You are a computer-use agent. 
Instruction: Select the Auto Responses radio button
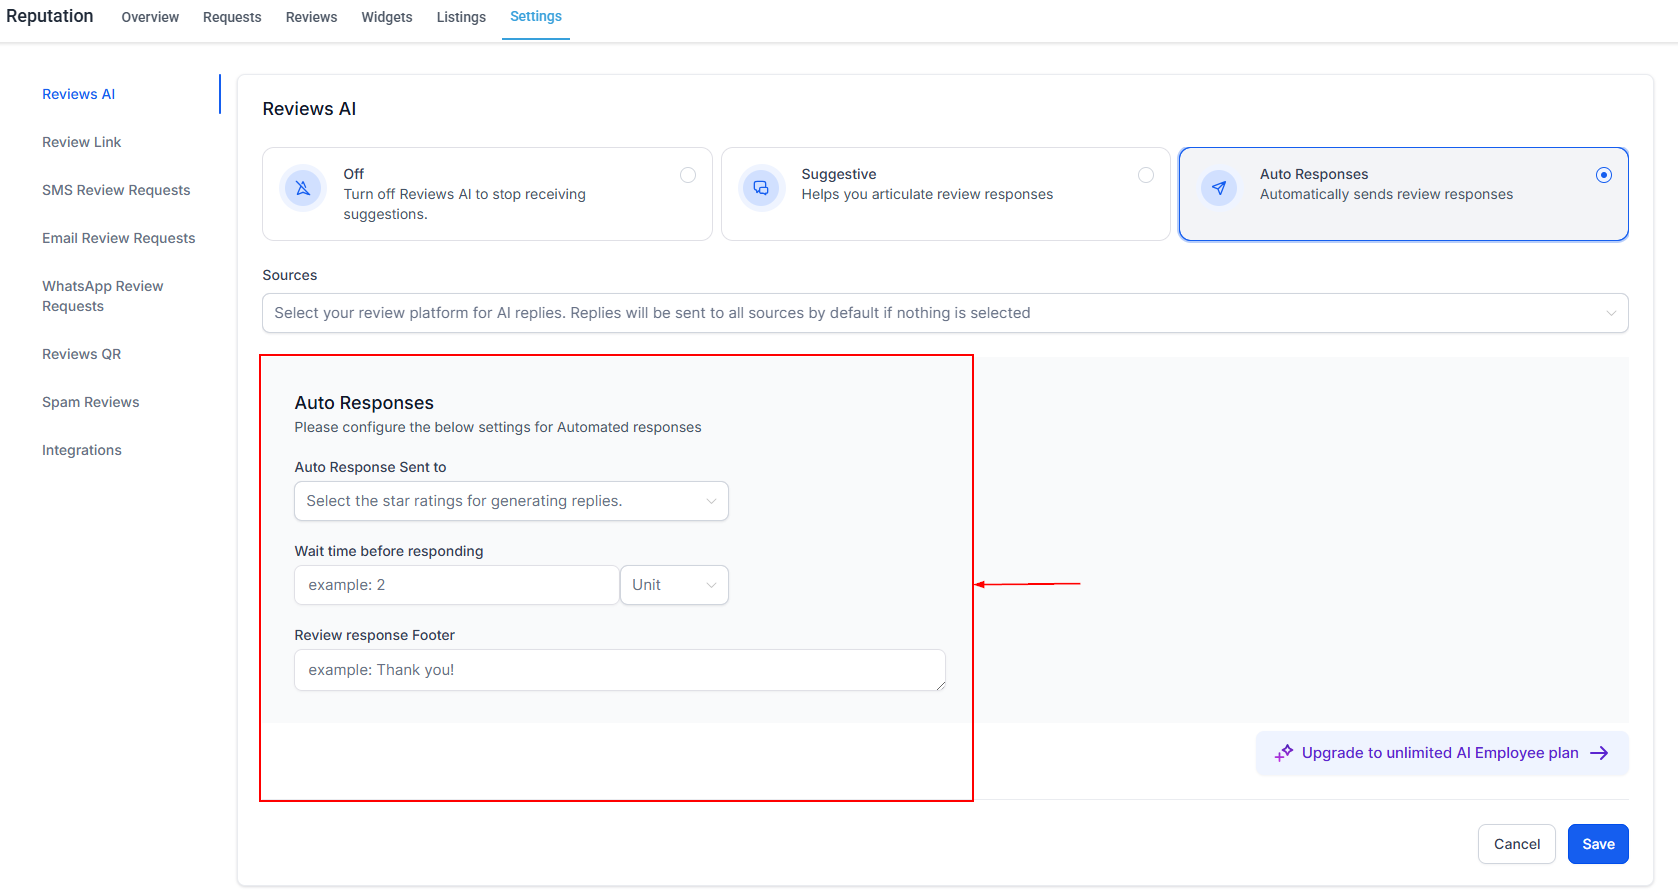point(1604,175)
